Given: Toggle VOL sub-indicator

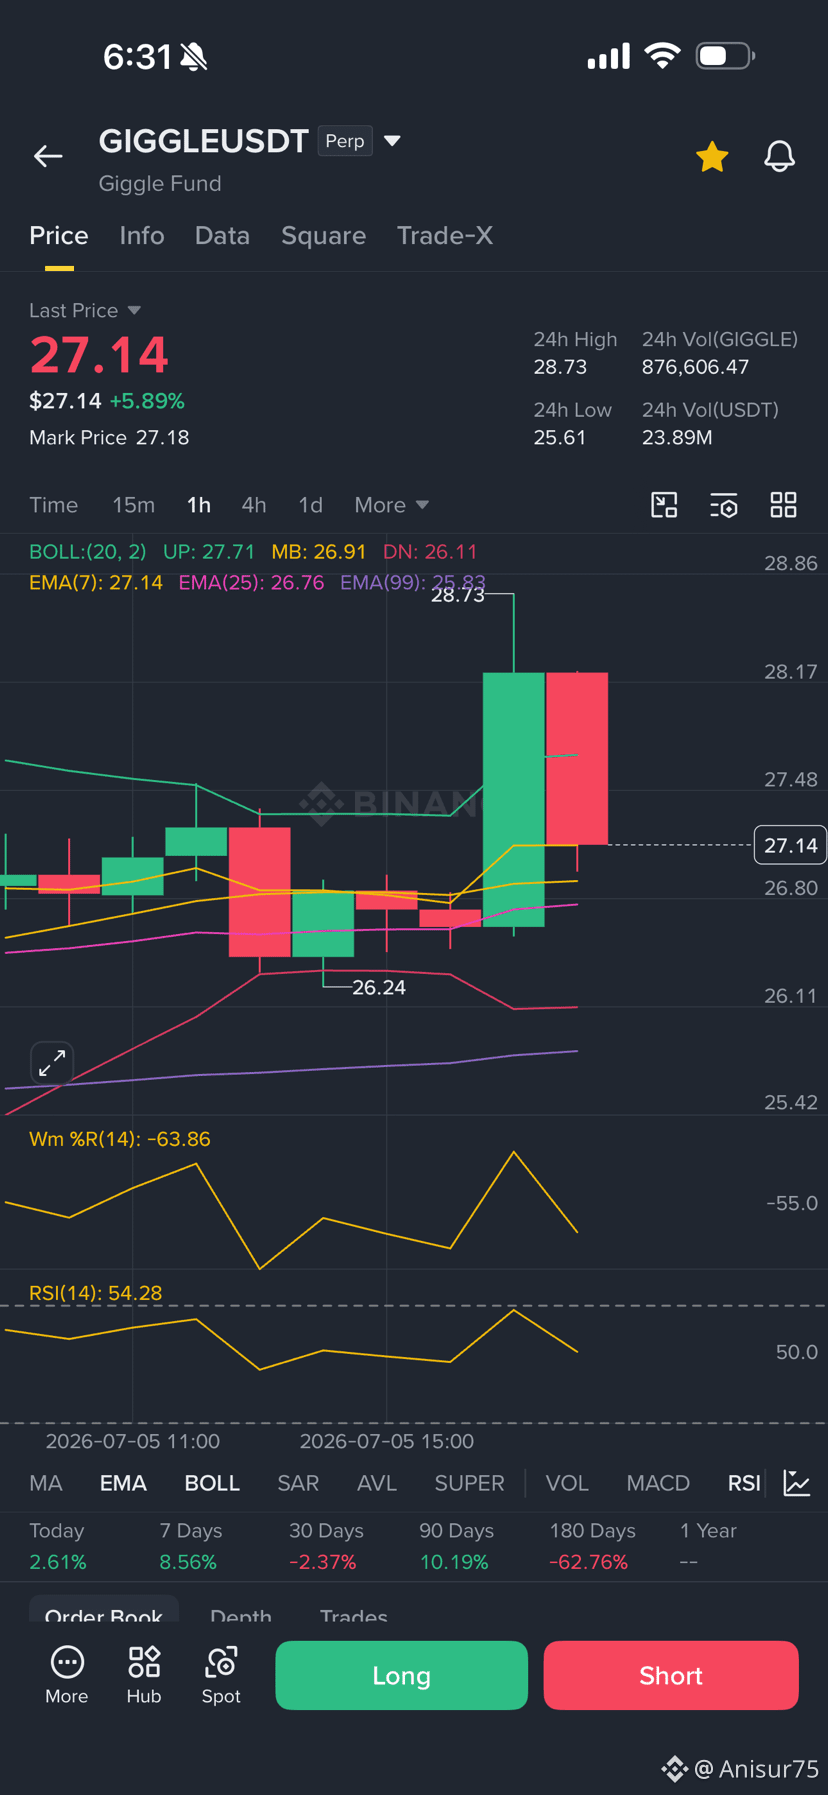Looking at the screenshot, I should [567, 1483].
